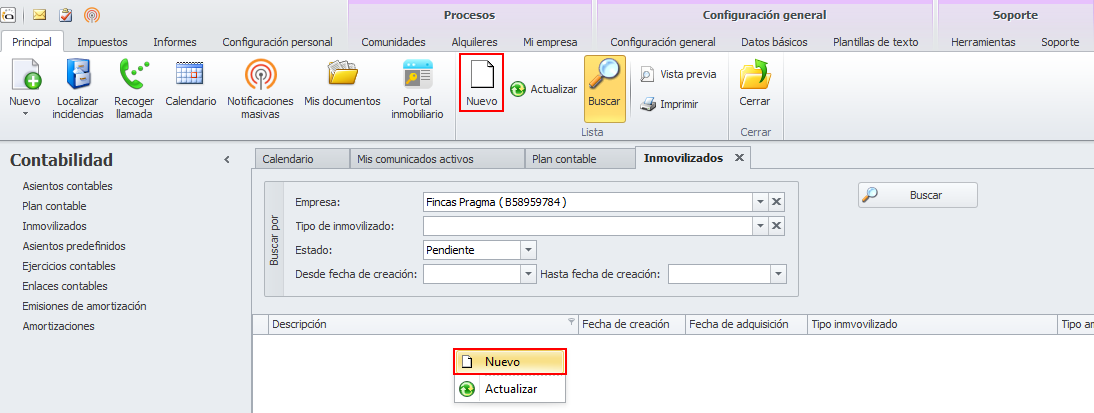Image resolution: width=1094 pixels, height=413 pixels.
Task: Expand the Empresa dropdown
Action: pos(760,202)
